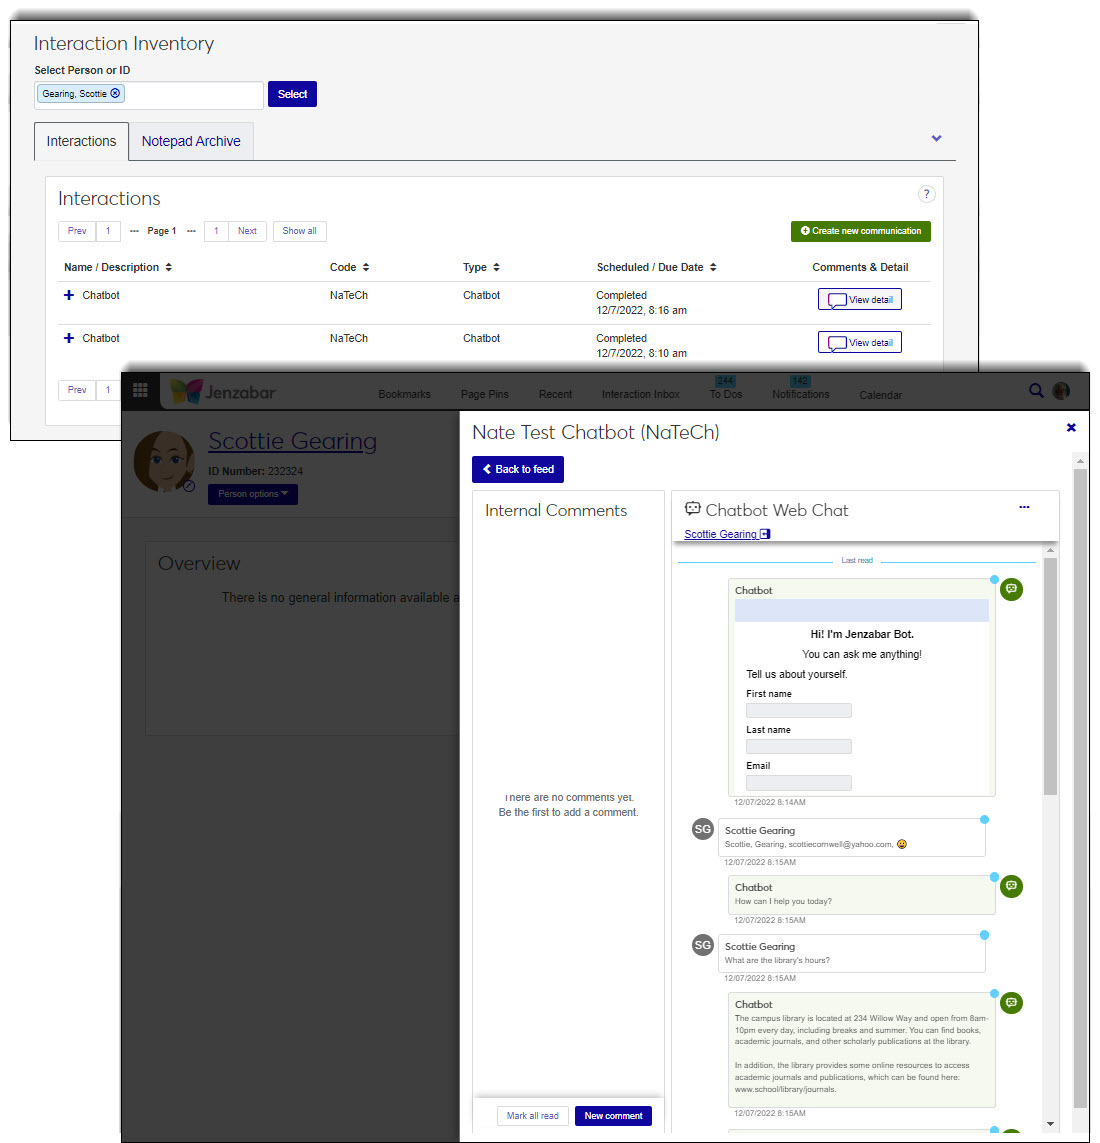This screenshot has height=1143, width=1100.
Task: Click Scottie Gearing profile photo
Action: (x=164, y=461)
